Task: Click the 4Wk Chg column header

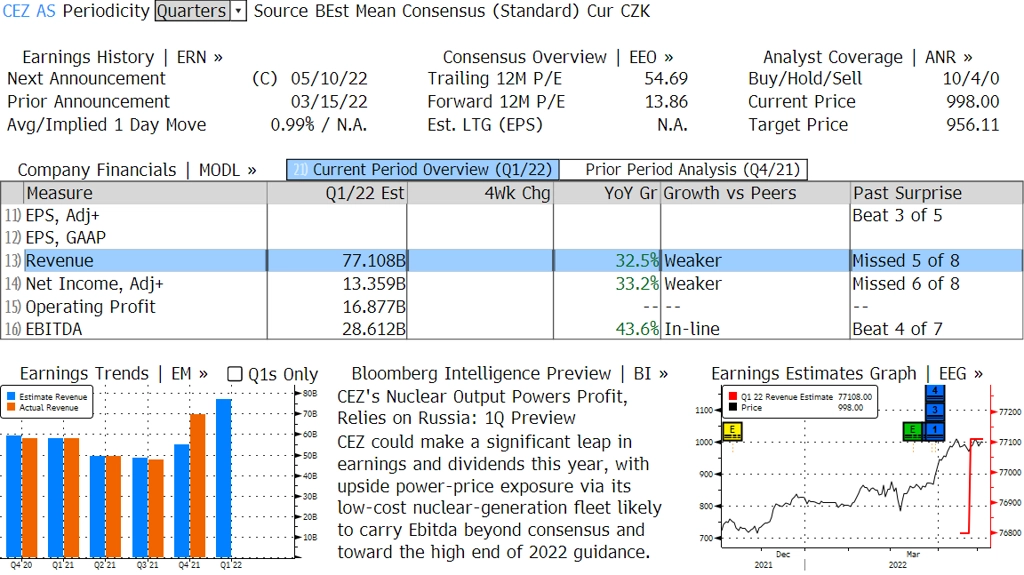Action: pos(480,193)
